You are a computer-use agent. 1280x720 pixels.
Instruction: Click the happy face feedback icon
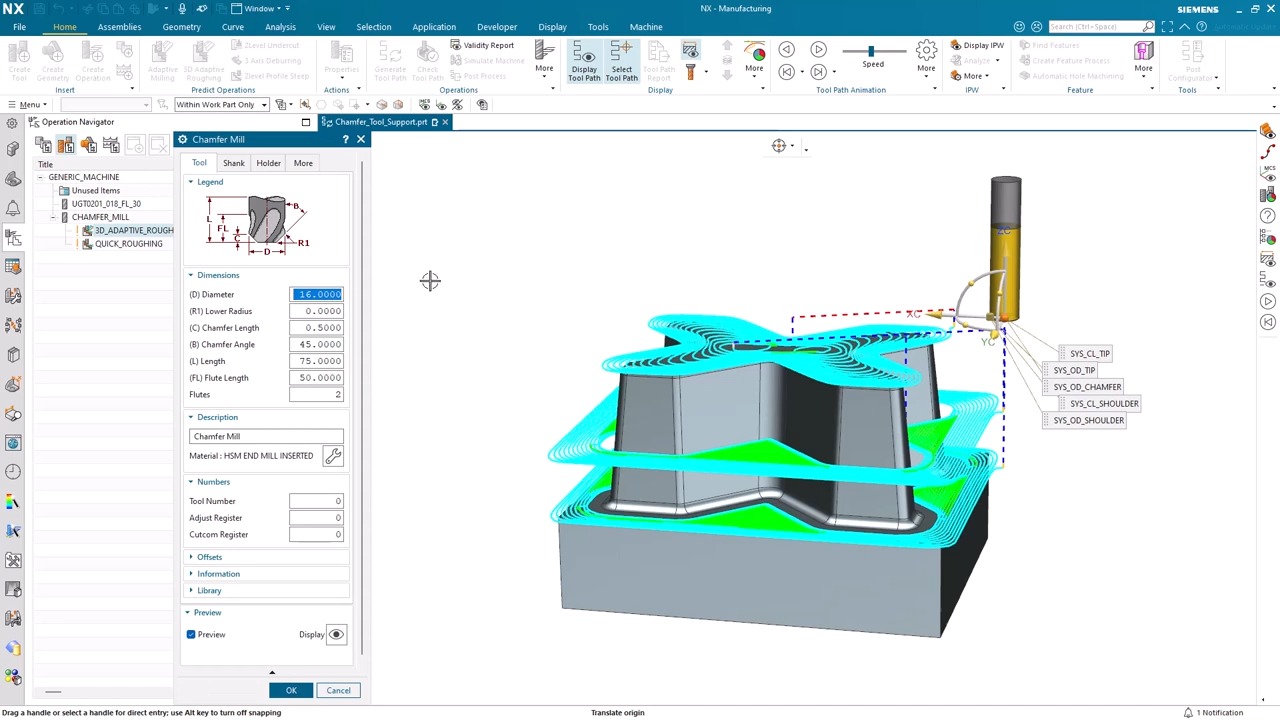coord(1019,27)
